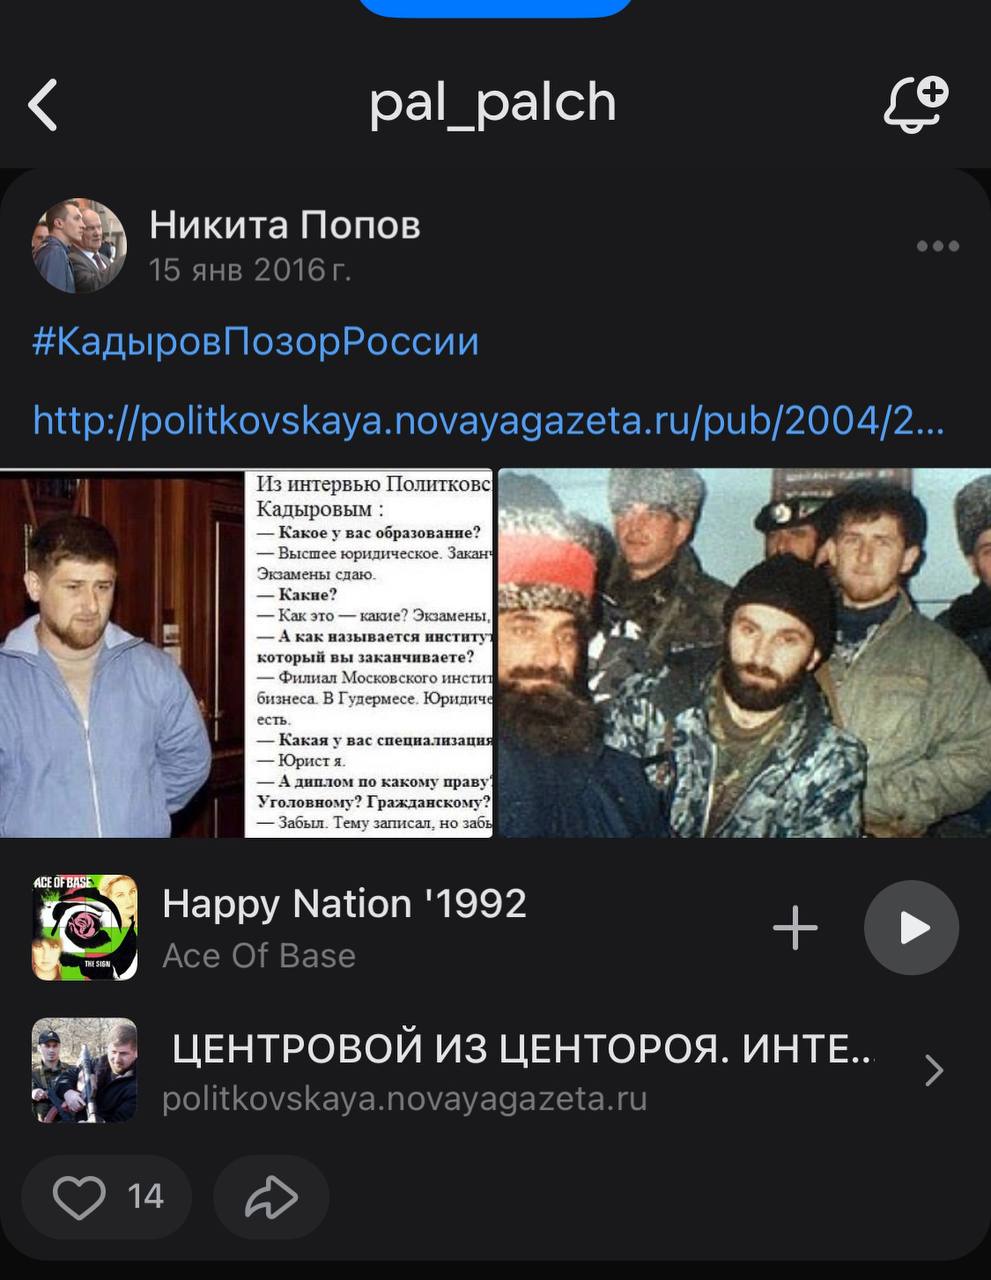Like the post with heart icon
991x1280 pixels.
tap(107, 1197)
